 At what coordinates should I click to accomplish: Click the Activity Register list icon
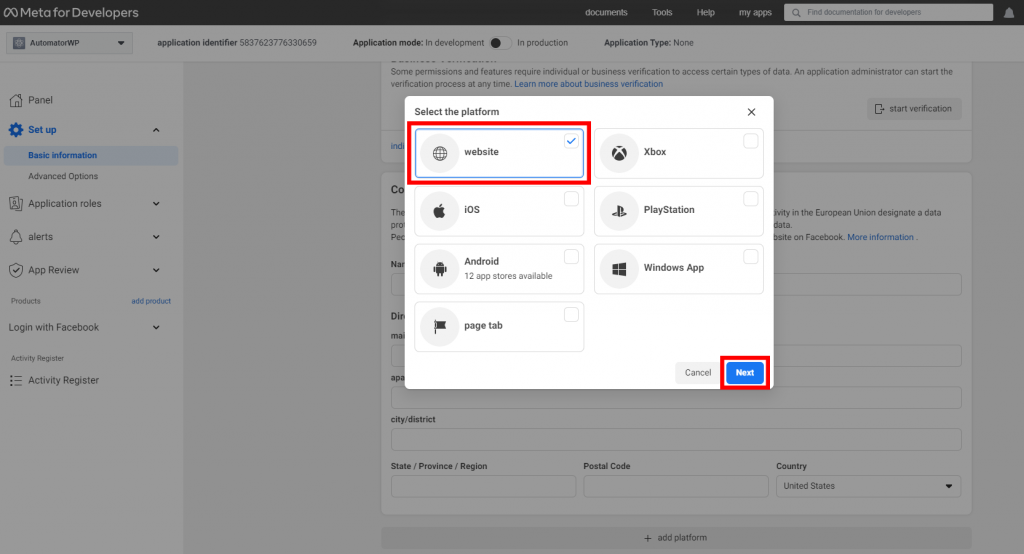[16, 380]
